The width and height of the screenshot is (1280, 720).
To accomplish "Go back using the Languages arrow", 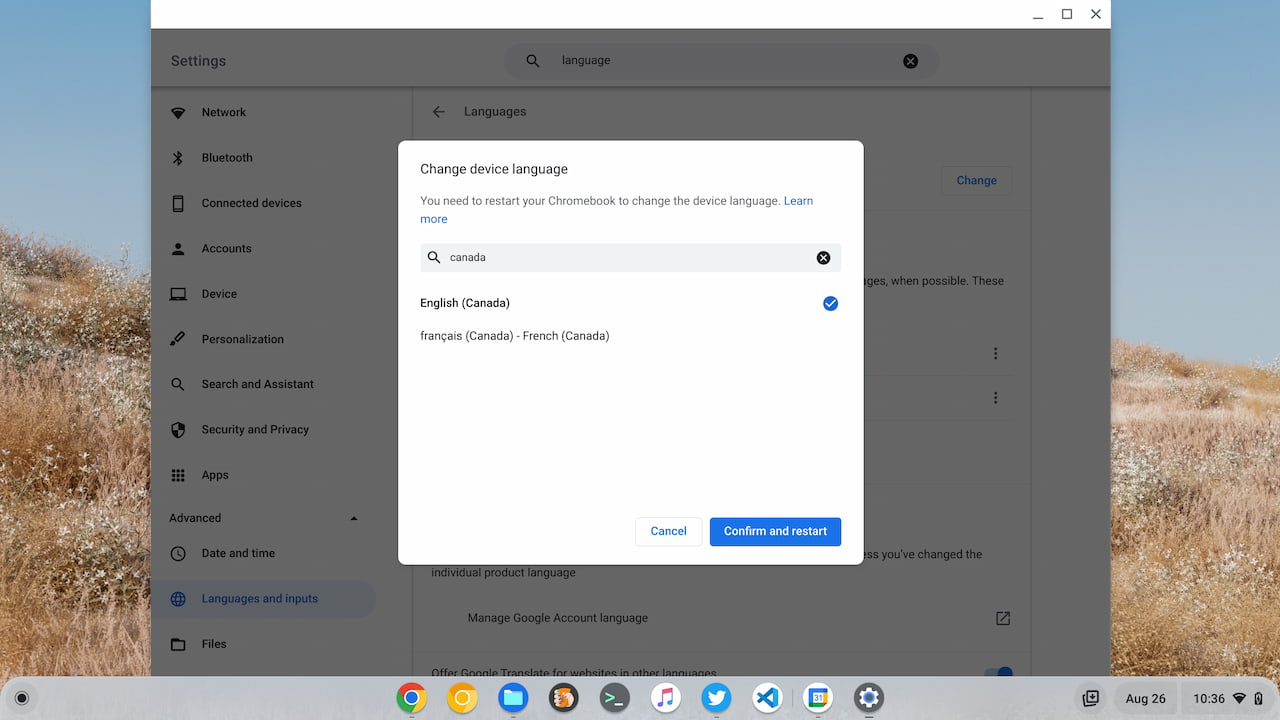I will (x=438, y=112).
